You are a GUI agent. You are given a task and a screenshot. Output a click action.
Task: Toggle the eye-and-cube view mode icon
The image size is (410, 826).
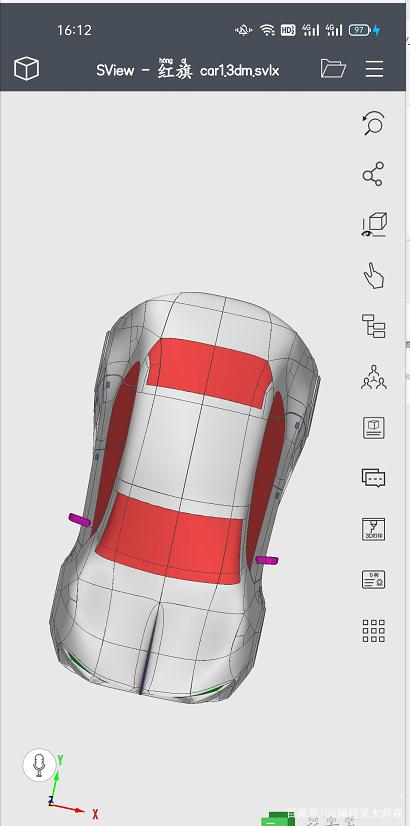pyautogui.click(x=374, y=225)
